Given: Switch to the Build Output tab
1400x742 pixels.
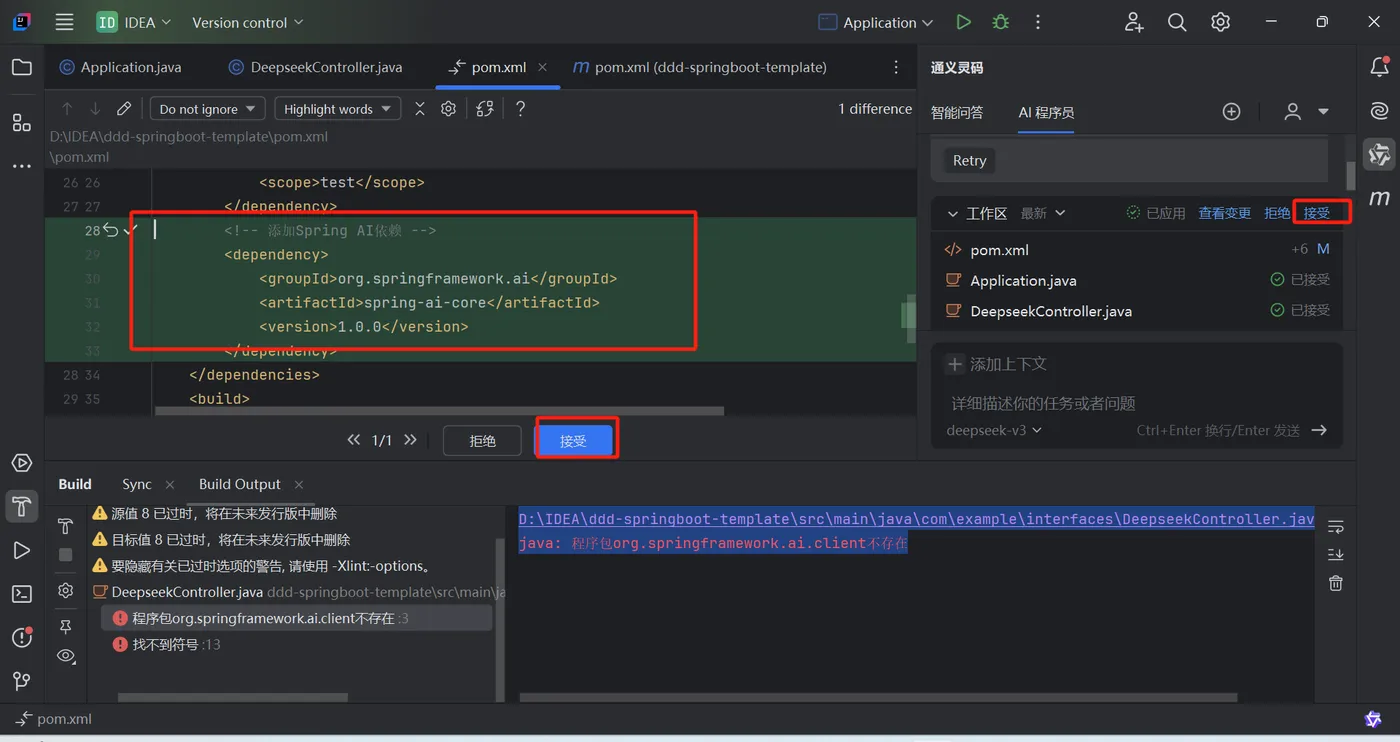Looking at the screenshot, I should [x=240, y=484].
